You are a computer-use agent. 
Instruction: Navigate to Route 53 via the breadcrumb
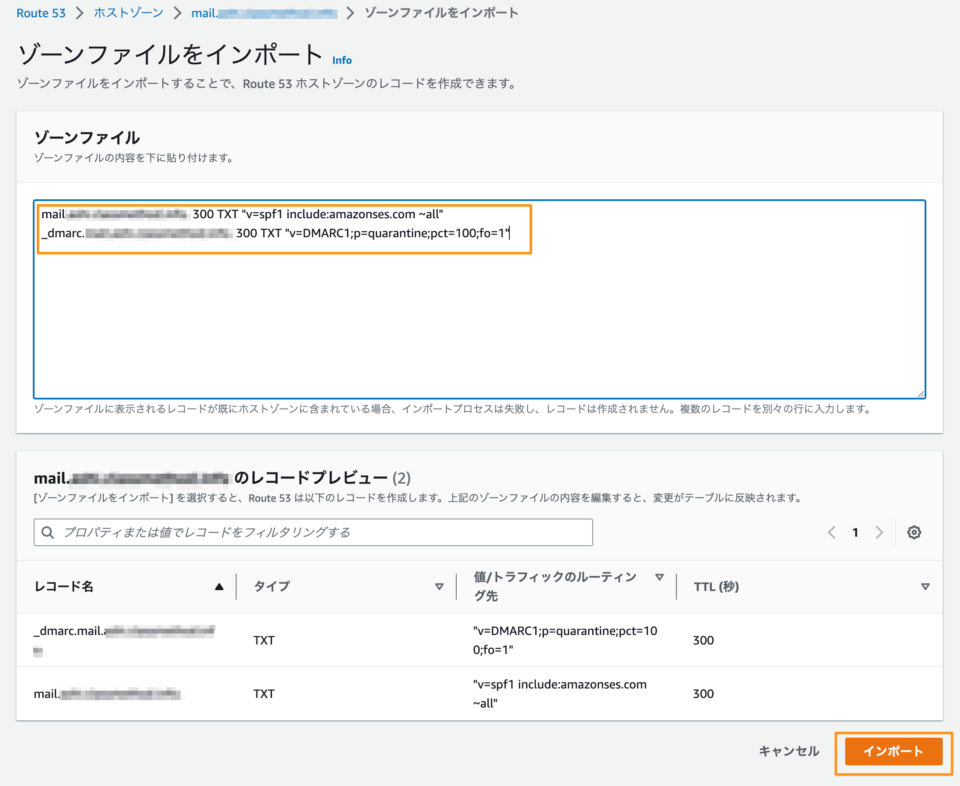33,13
